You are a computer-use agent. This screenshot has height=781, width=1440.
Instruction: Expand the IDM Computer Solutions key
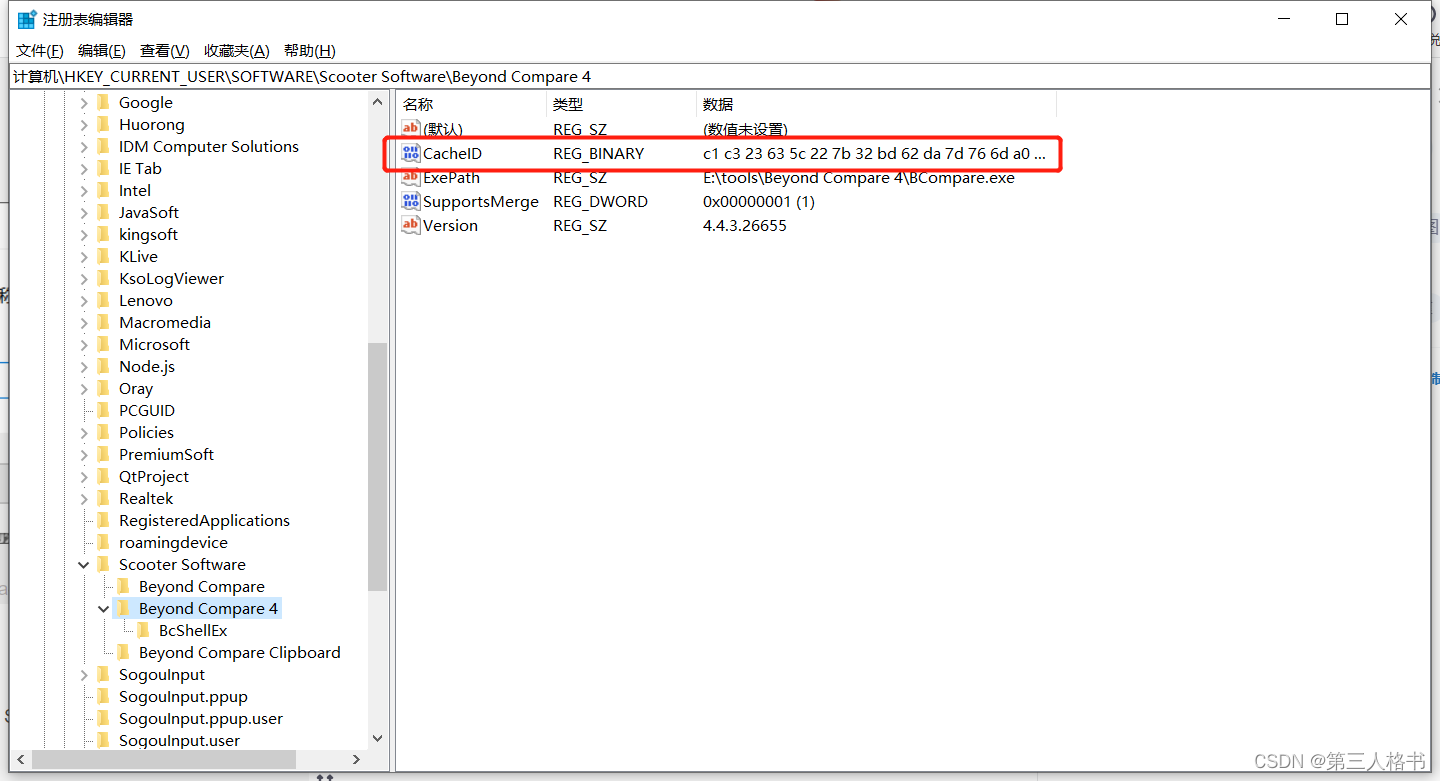pos(85,147)
